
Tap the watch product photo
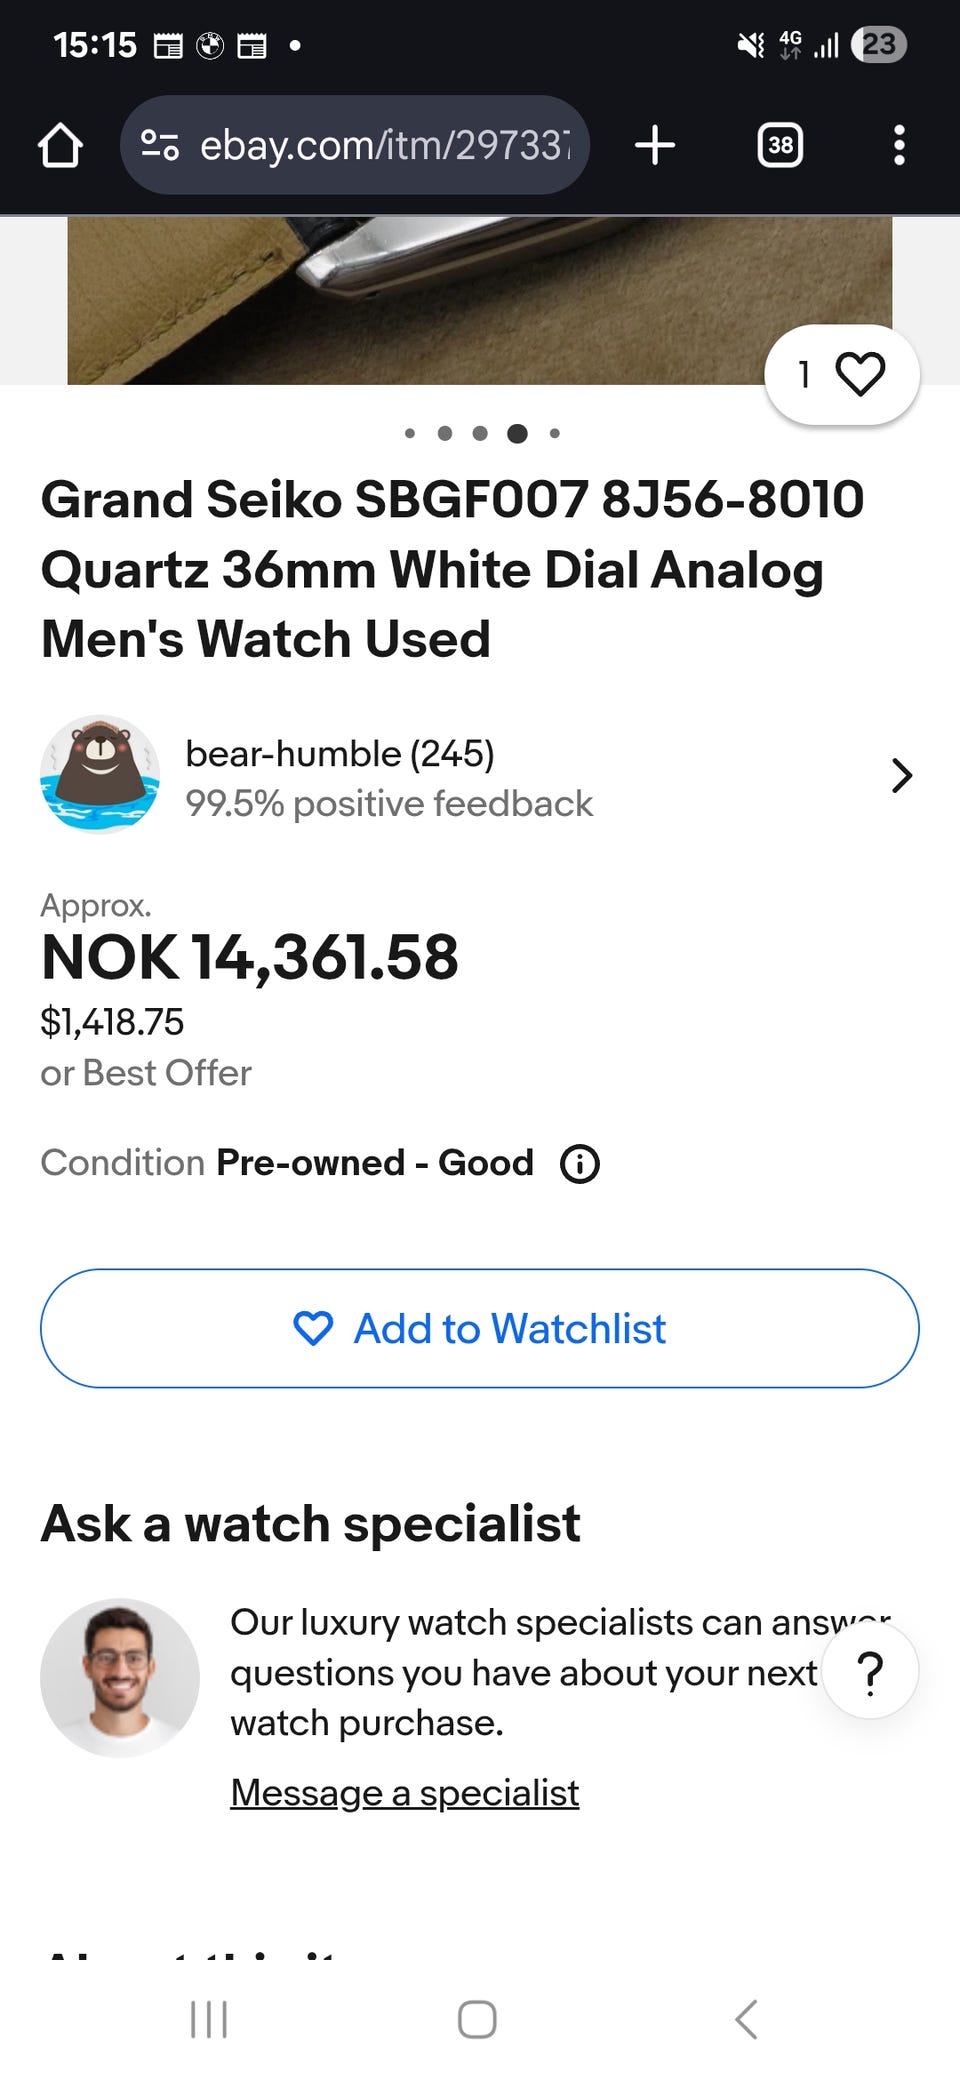coord(480,300)
